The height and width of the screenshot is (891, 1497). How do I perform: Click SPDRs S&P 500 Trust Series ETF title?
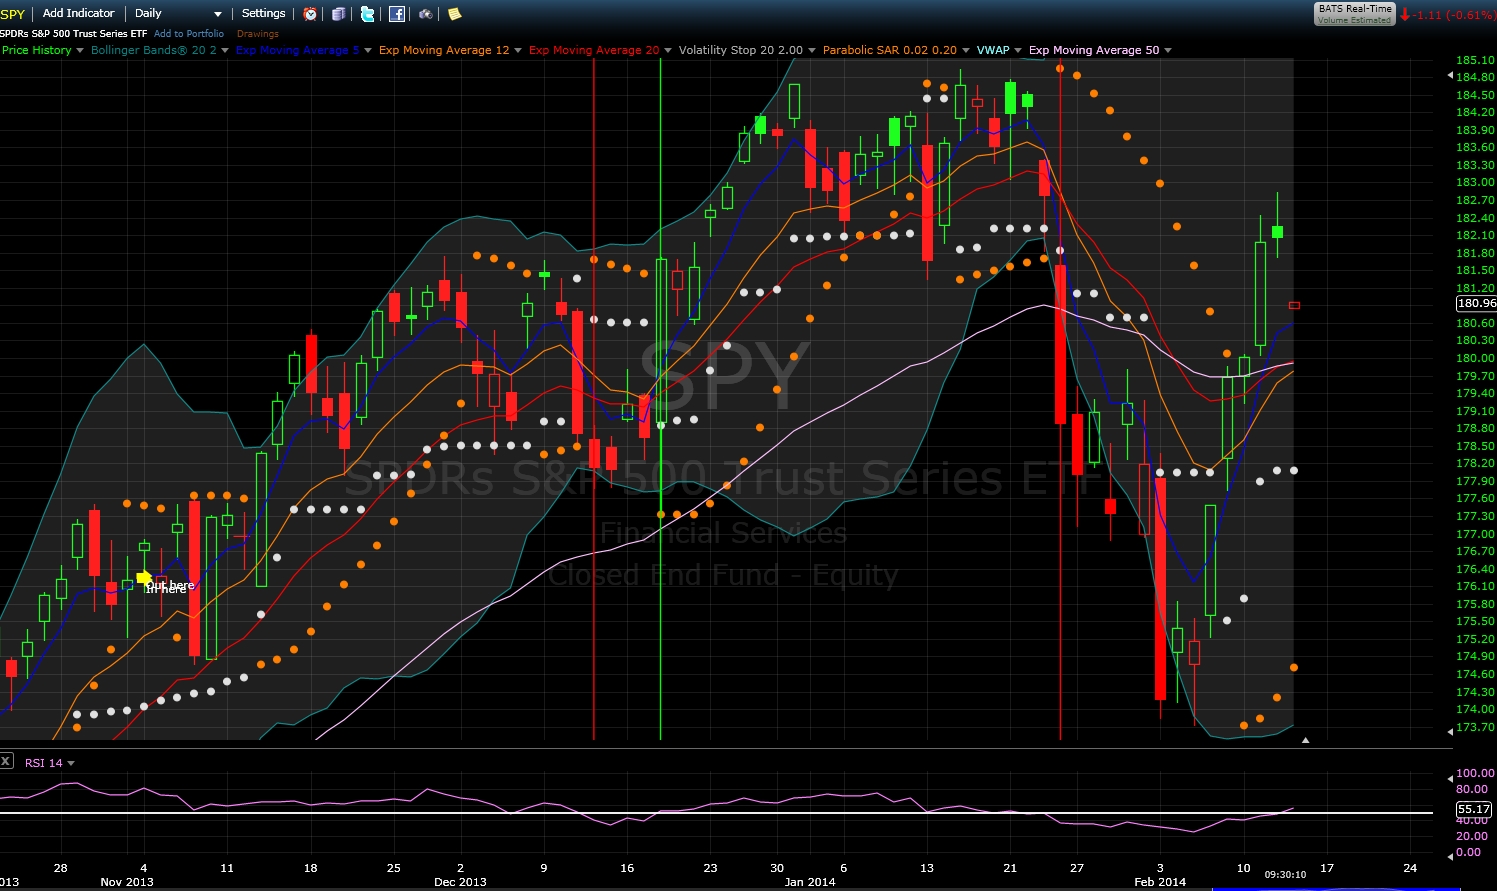tap(74, 34)
